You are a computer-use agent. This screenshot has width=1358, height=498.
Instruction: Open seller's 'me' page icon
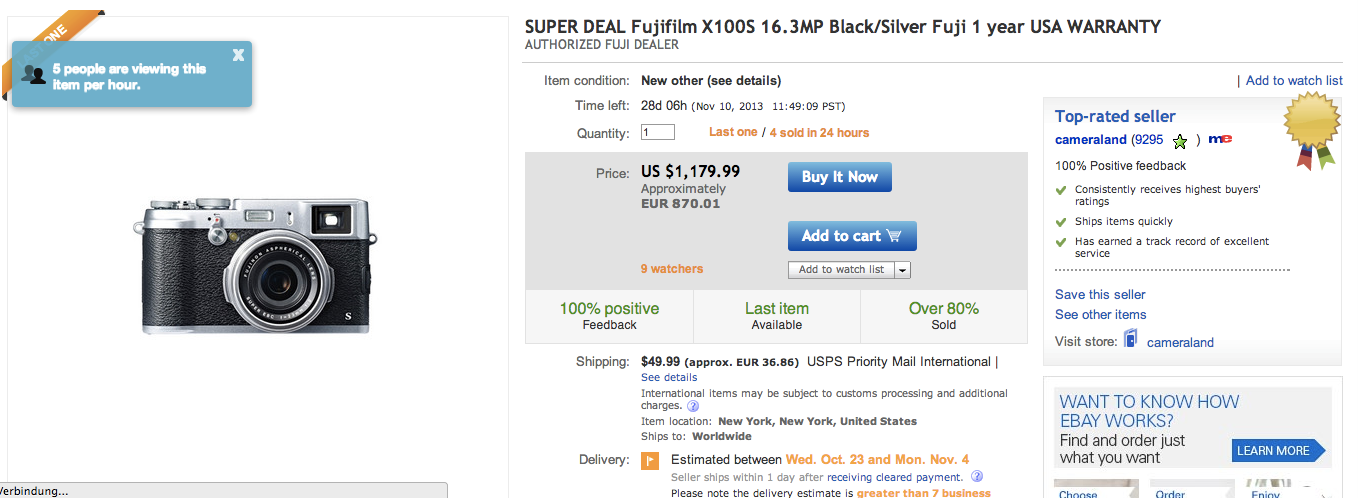[1220, 140]
